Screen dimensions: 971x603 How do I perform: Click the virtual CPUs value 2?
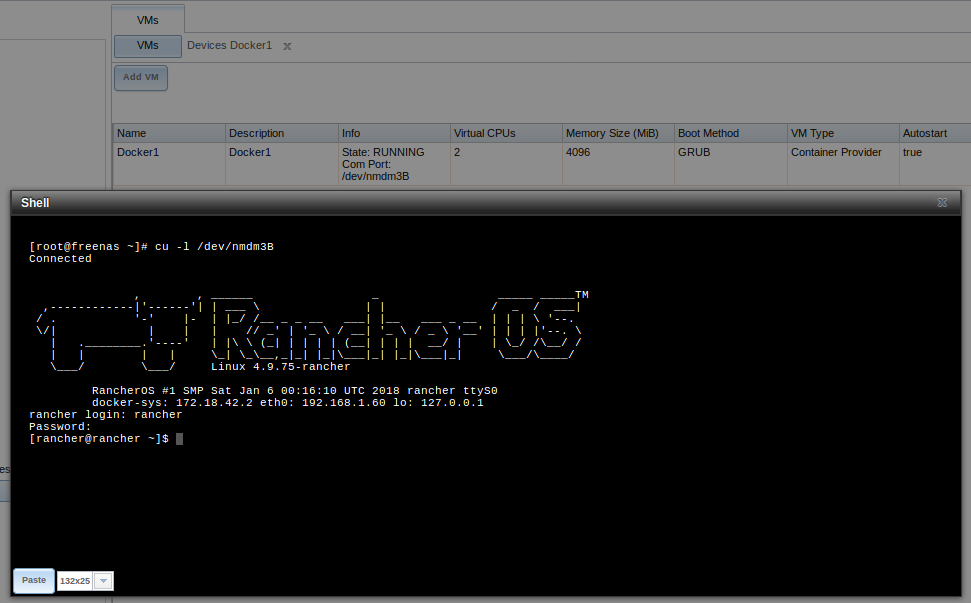coord(507,164)
